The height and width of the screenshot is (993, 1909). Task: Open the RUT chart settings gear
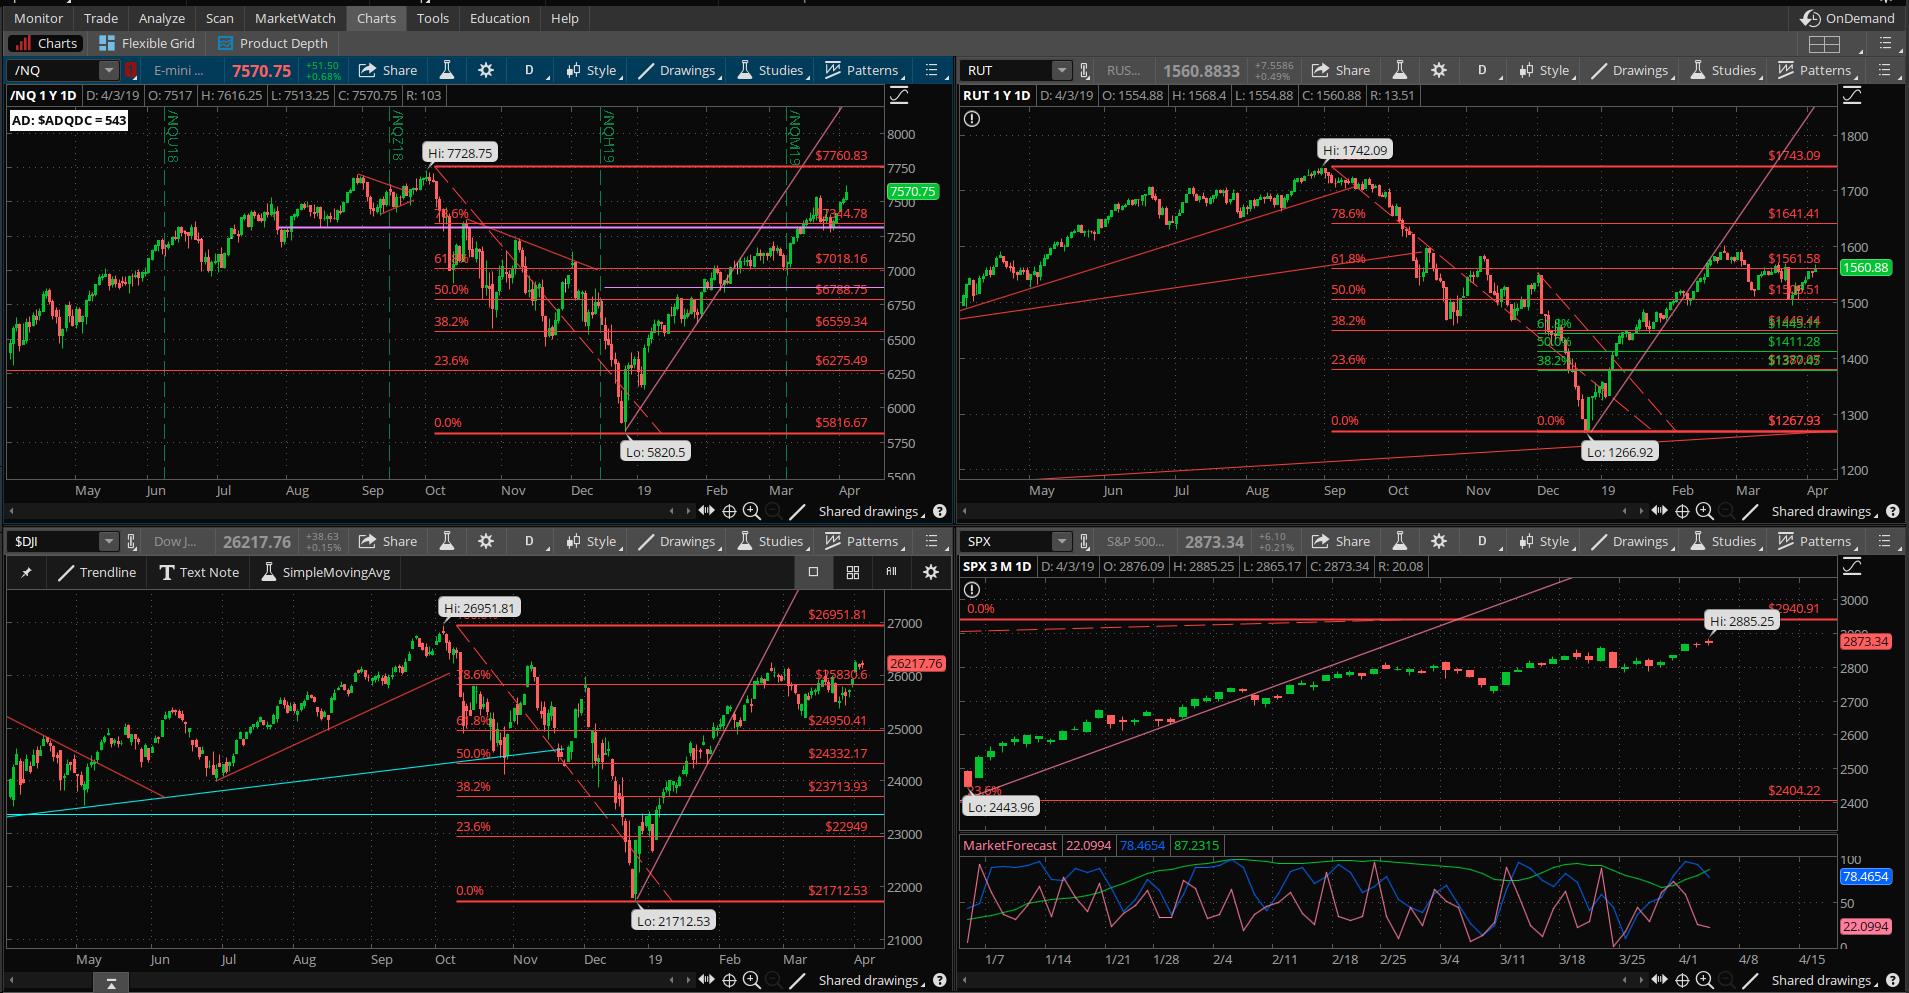click(1439, 70)
